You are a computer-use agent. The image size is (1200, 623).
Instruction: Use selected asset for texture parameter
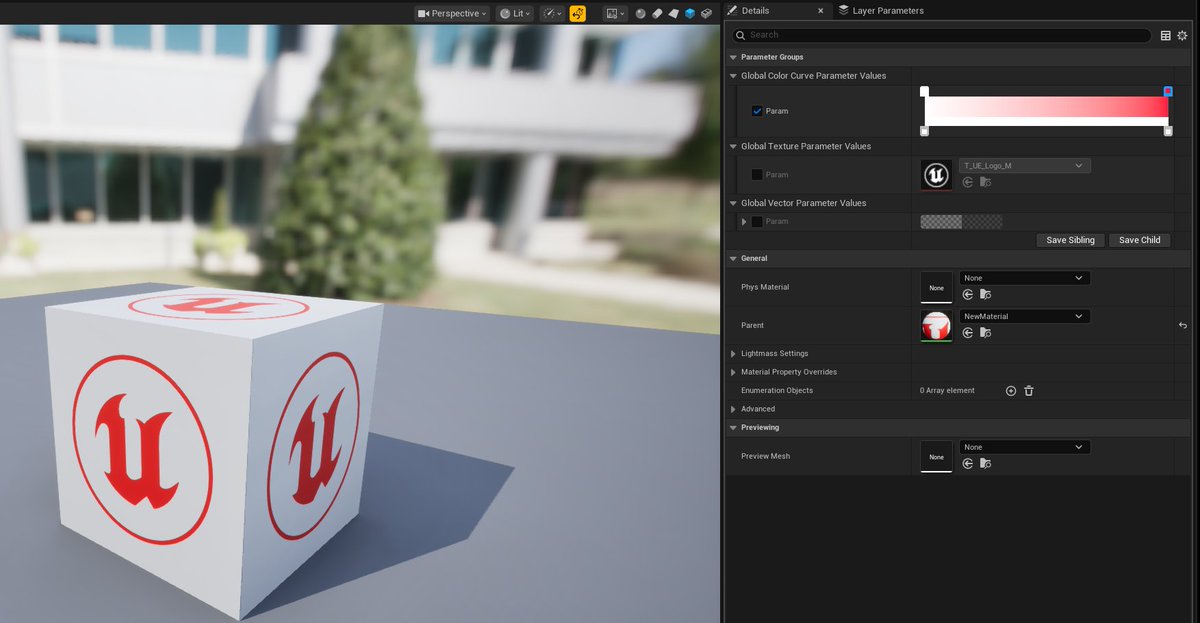pyautogui.click(x=968, y=182)
